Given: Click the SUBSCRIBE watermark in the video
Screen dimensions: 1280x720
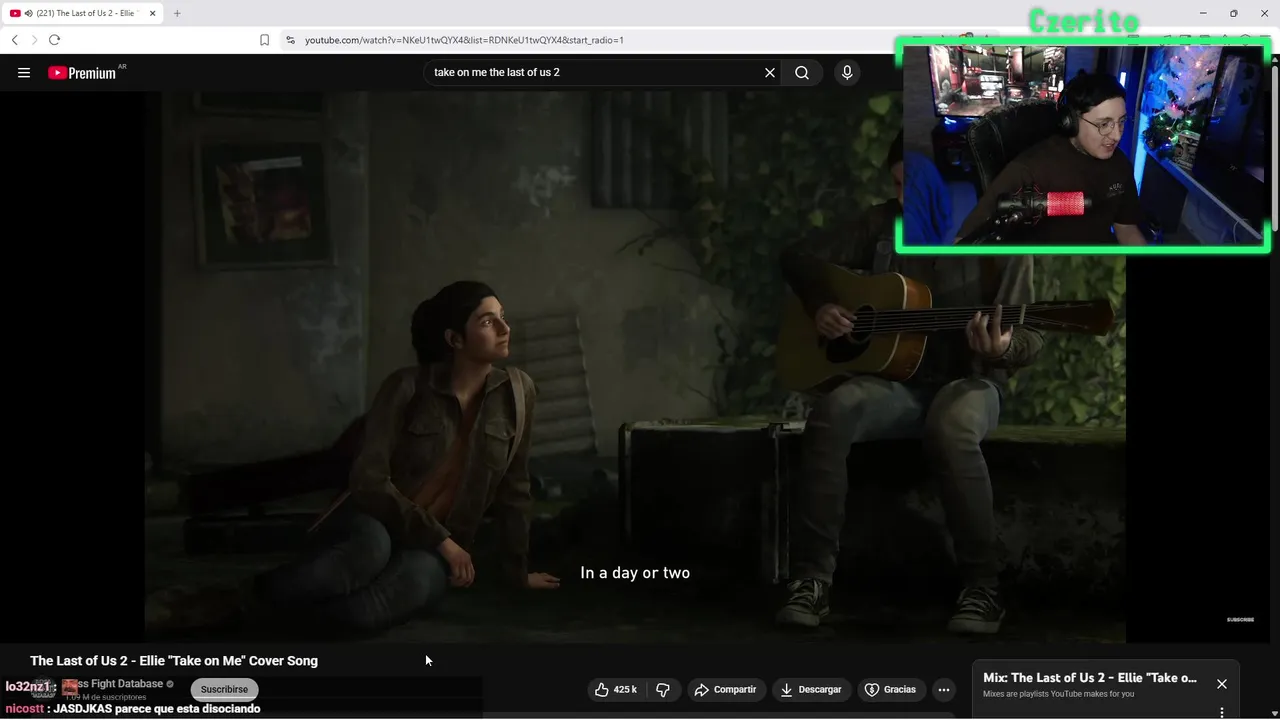Looking at the screenshot, I should click(1240, 619).
